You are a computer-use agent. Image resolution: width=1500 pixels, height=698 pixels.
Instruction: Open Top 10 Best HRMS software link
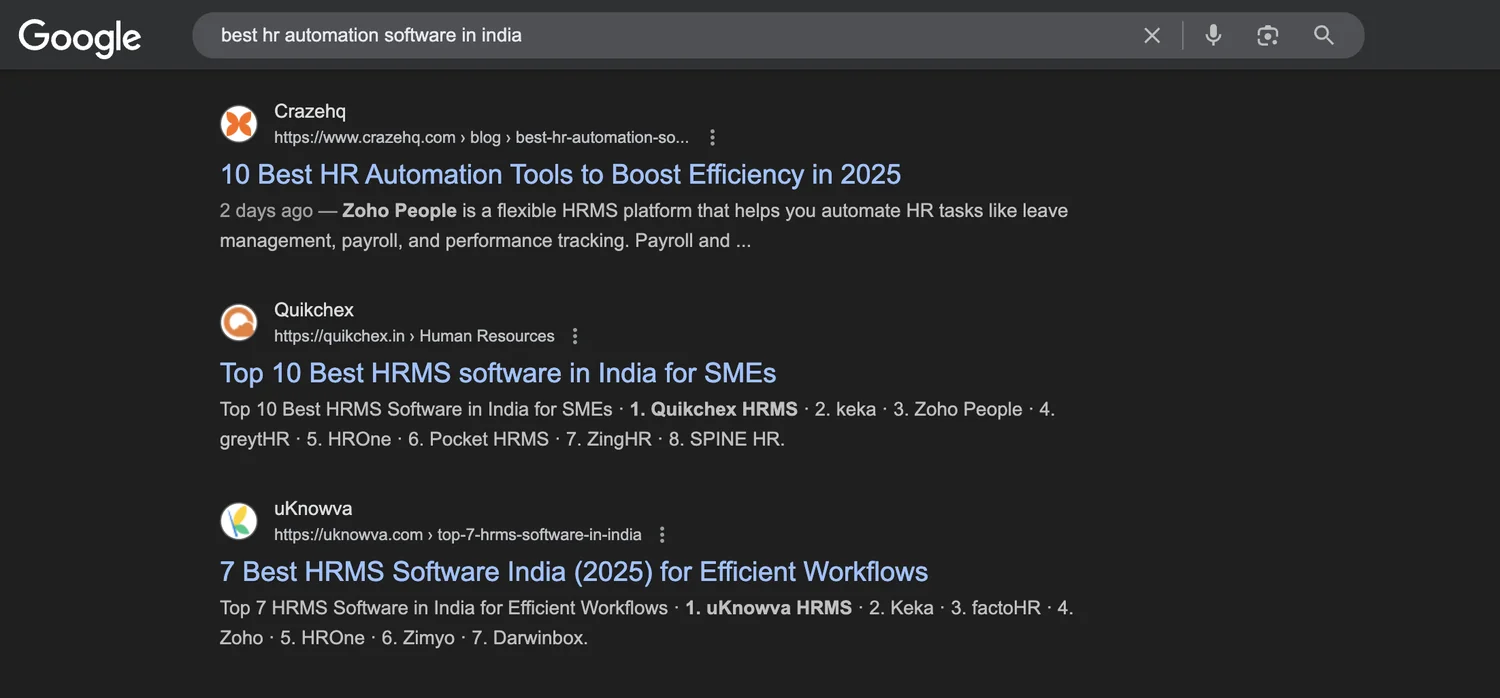(498, 373)
